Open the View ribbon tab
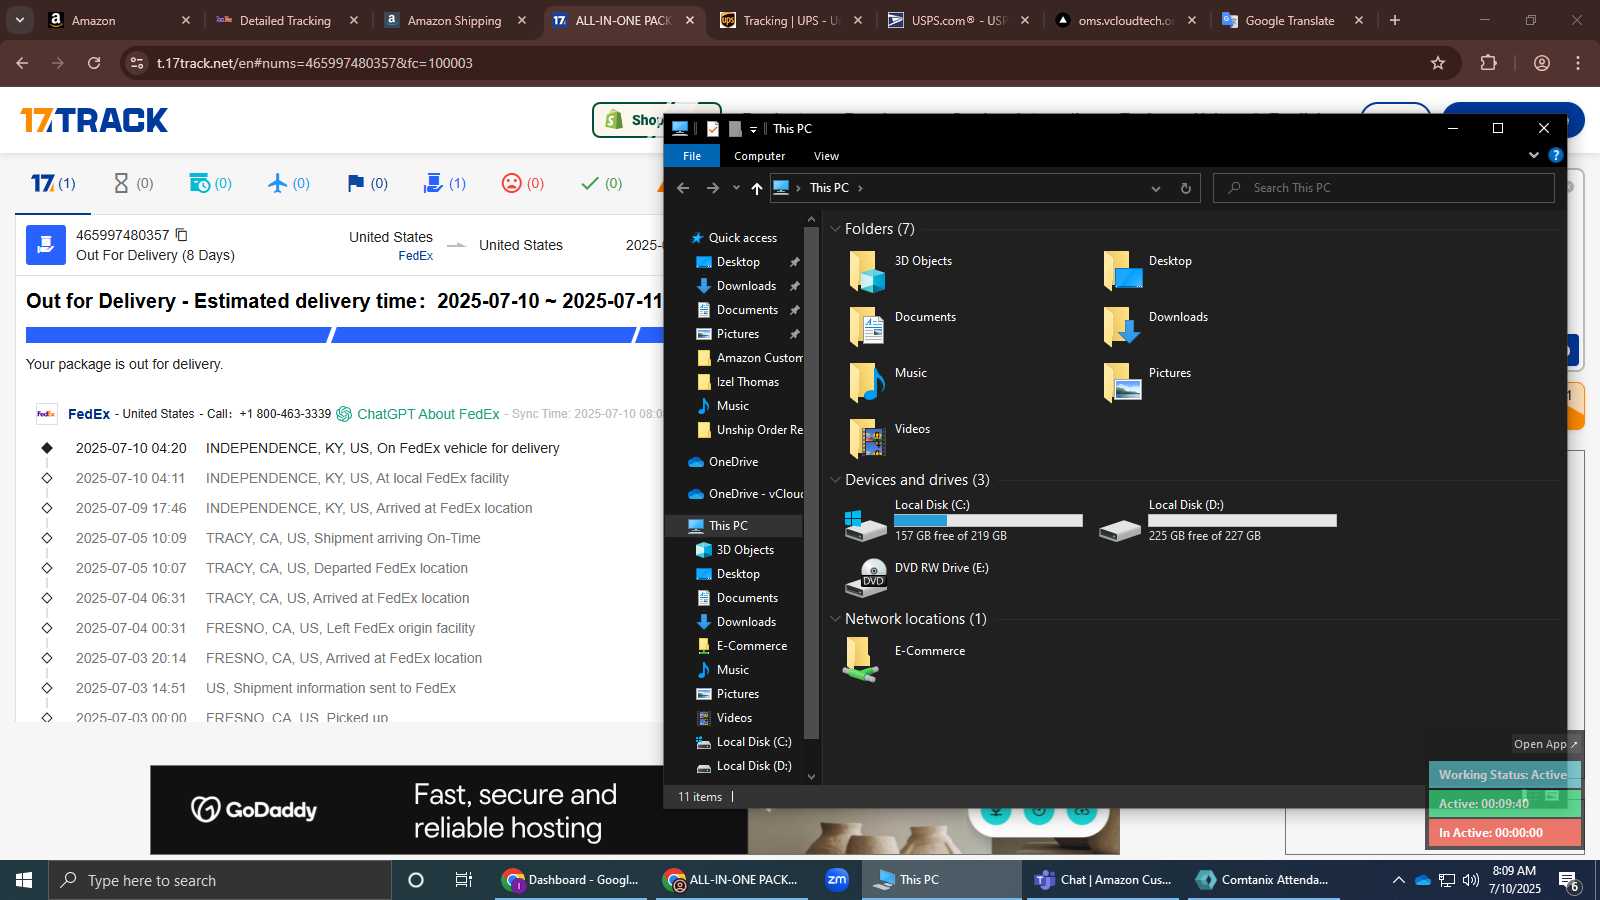Screen dimensions: 1600x900 click(826, 156)
